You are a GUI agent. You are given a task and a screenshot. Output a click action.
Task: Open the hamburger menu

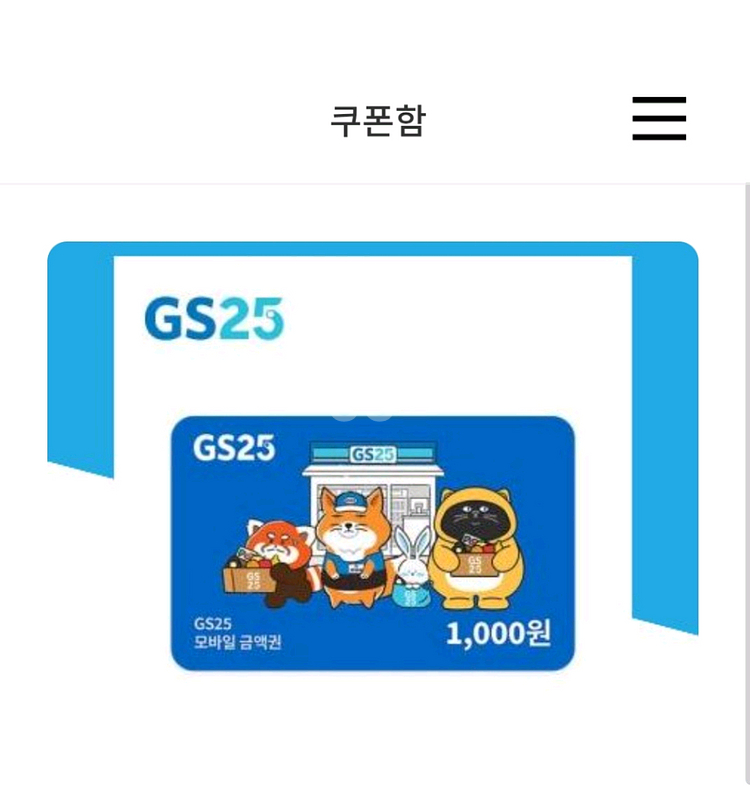[x=659, y=119]
